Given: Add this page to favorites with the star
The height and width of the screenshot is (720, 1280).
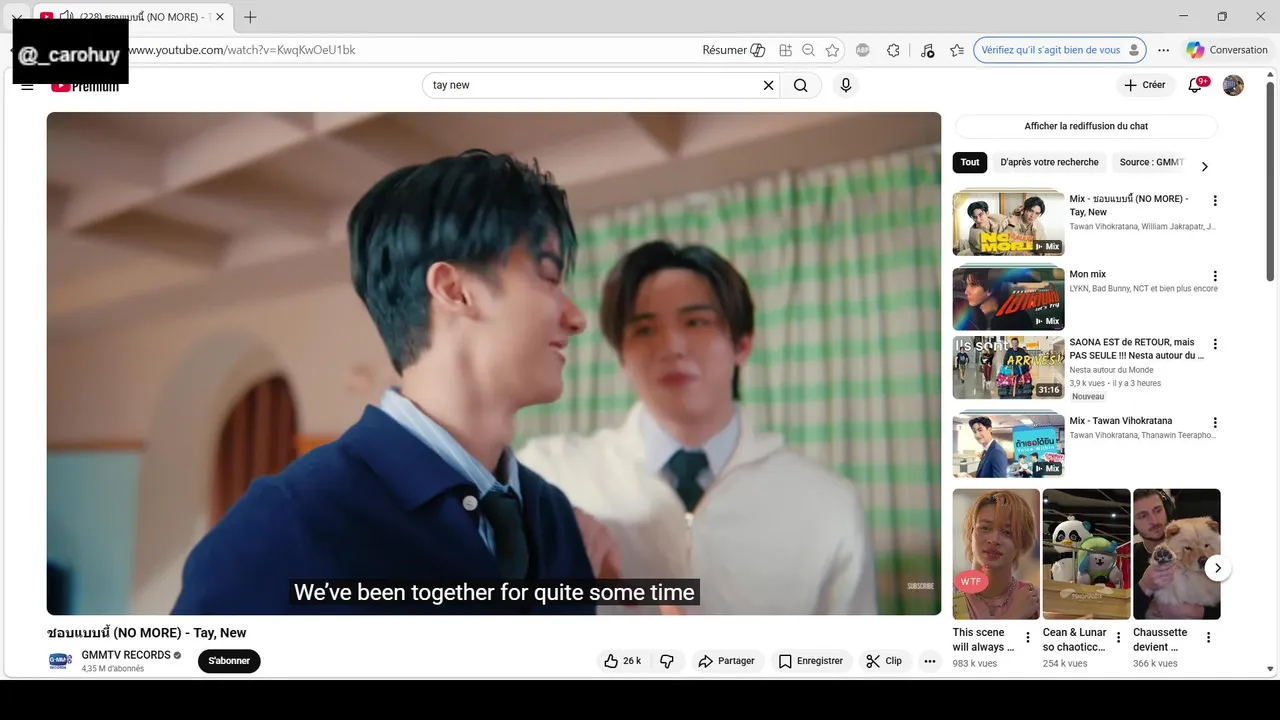Looking at the screenshot, I should tap(832, 50).
